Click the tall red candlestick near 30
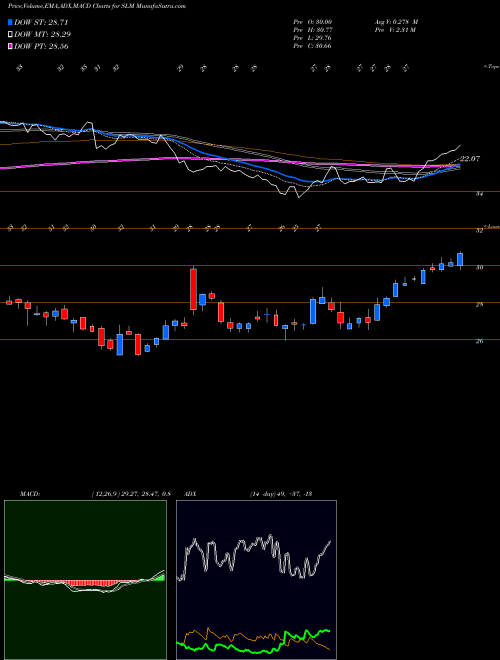Screen dimensions: 500x660 pyautogui.click(x=193, y=289)
